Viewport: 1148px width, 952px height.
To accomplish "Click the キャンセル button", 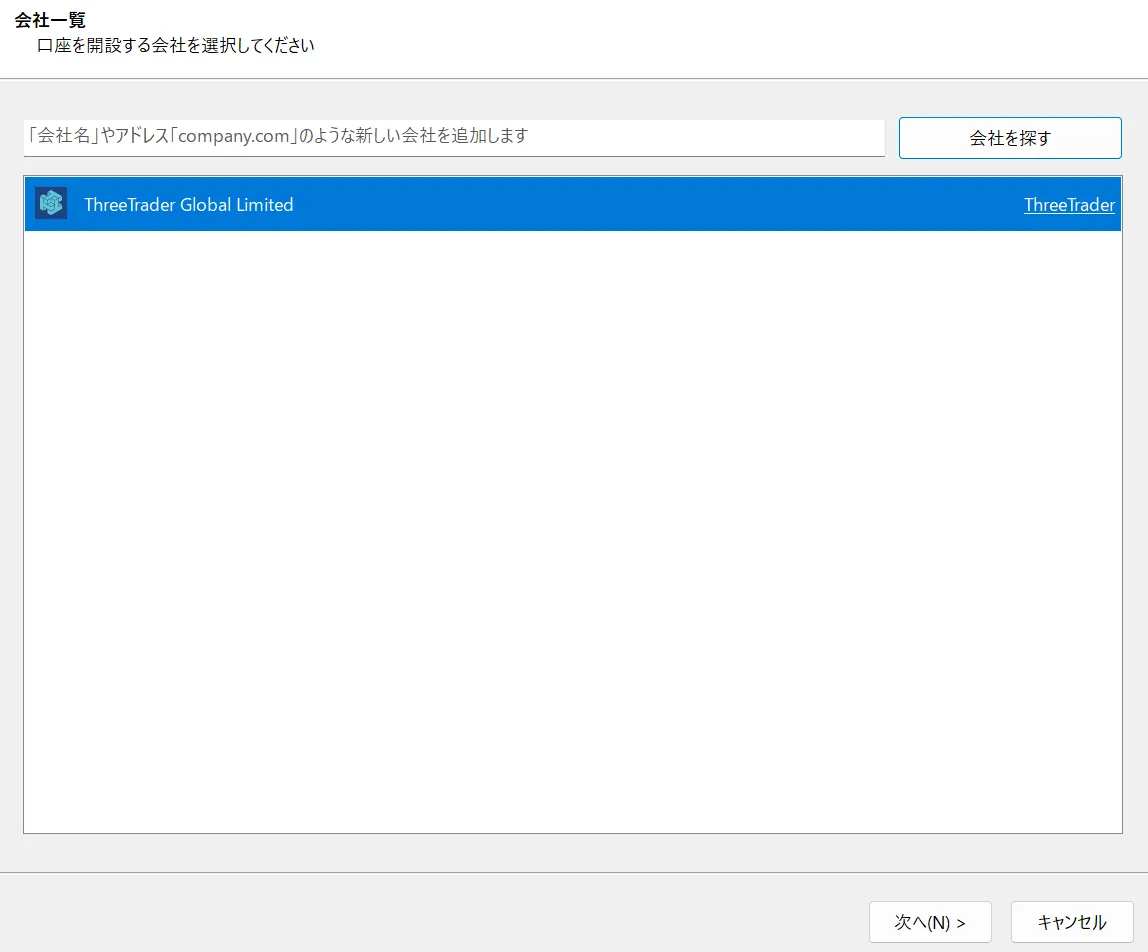I will pos(1072,922).
